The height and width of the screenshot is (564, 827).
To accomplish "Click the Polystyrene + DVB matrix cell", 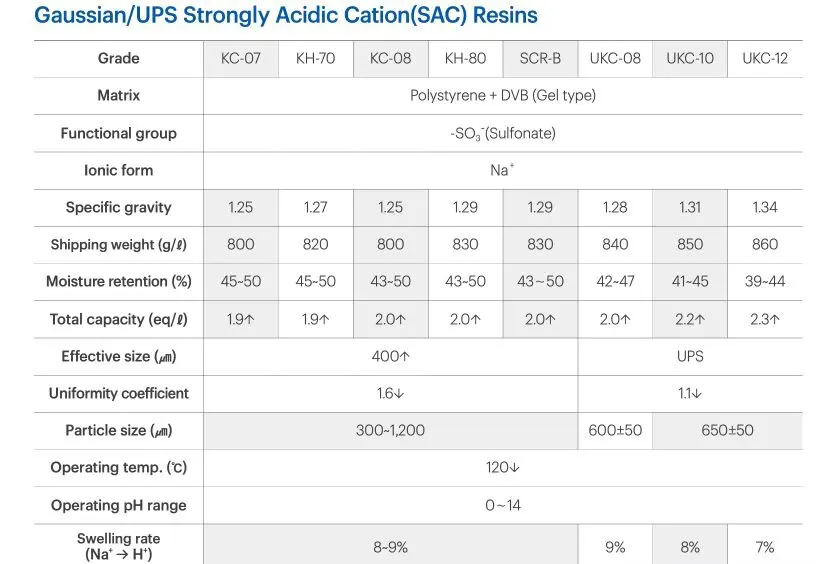I will [x=503, y=96].
